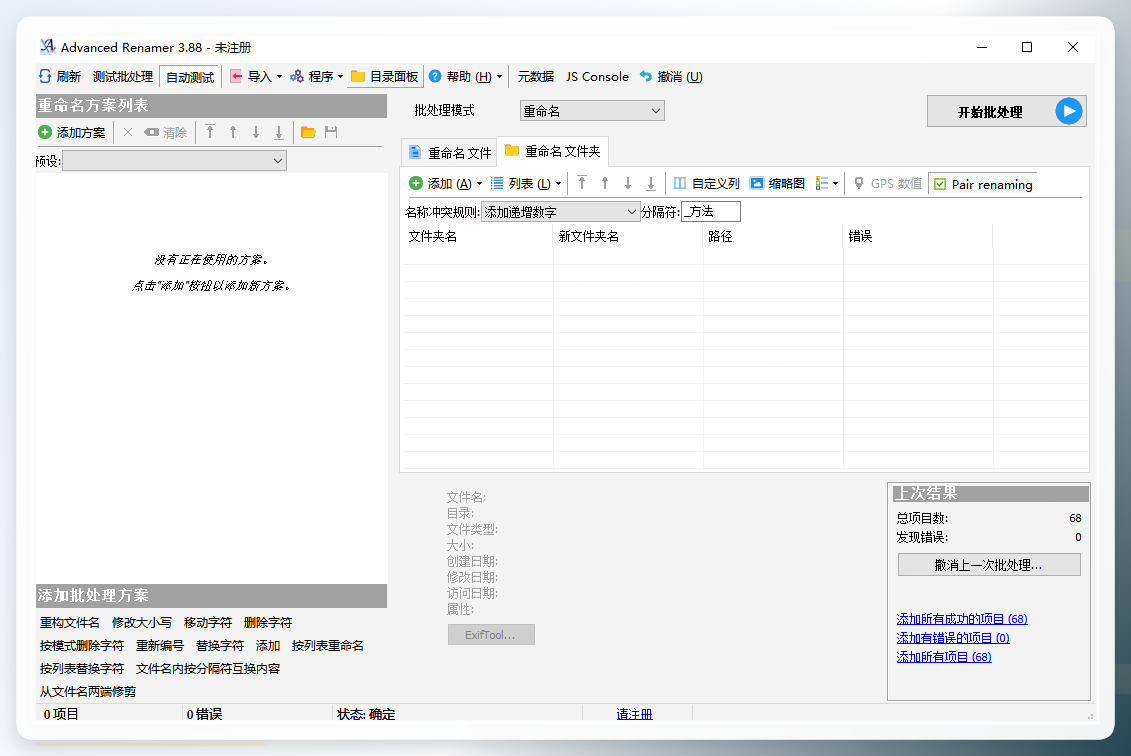Toggle the 自动测试 button
This screenshot has width=1131, height=756.
[x=190, y=77]
